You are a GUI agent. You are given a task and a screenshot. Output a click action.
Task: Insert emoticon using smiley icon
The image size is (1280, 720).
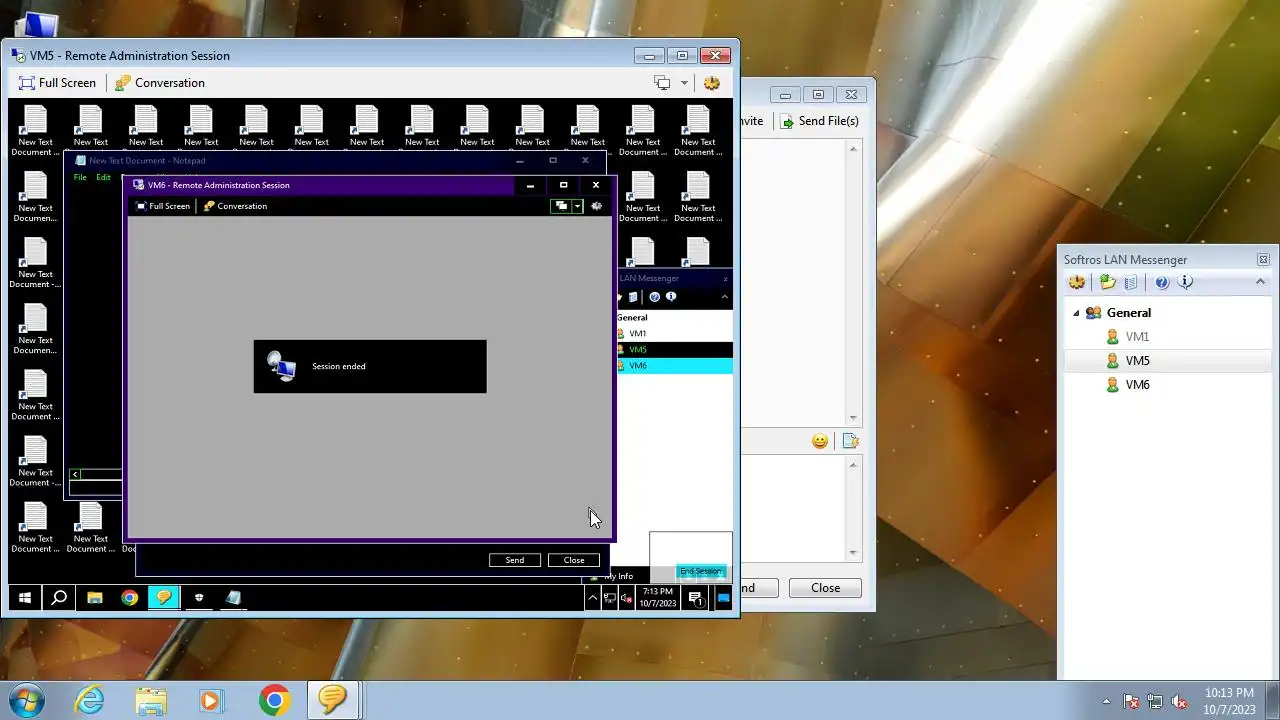(820, 441)
